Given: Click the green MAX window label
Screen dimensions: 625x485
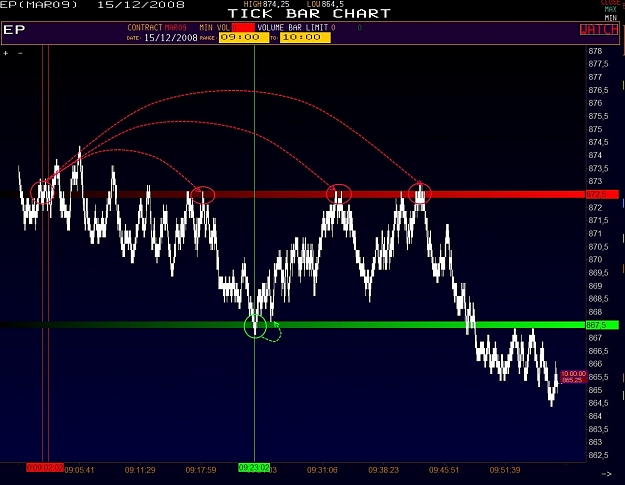Looking at the screenshot, I should click(x=610, y=9).
